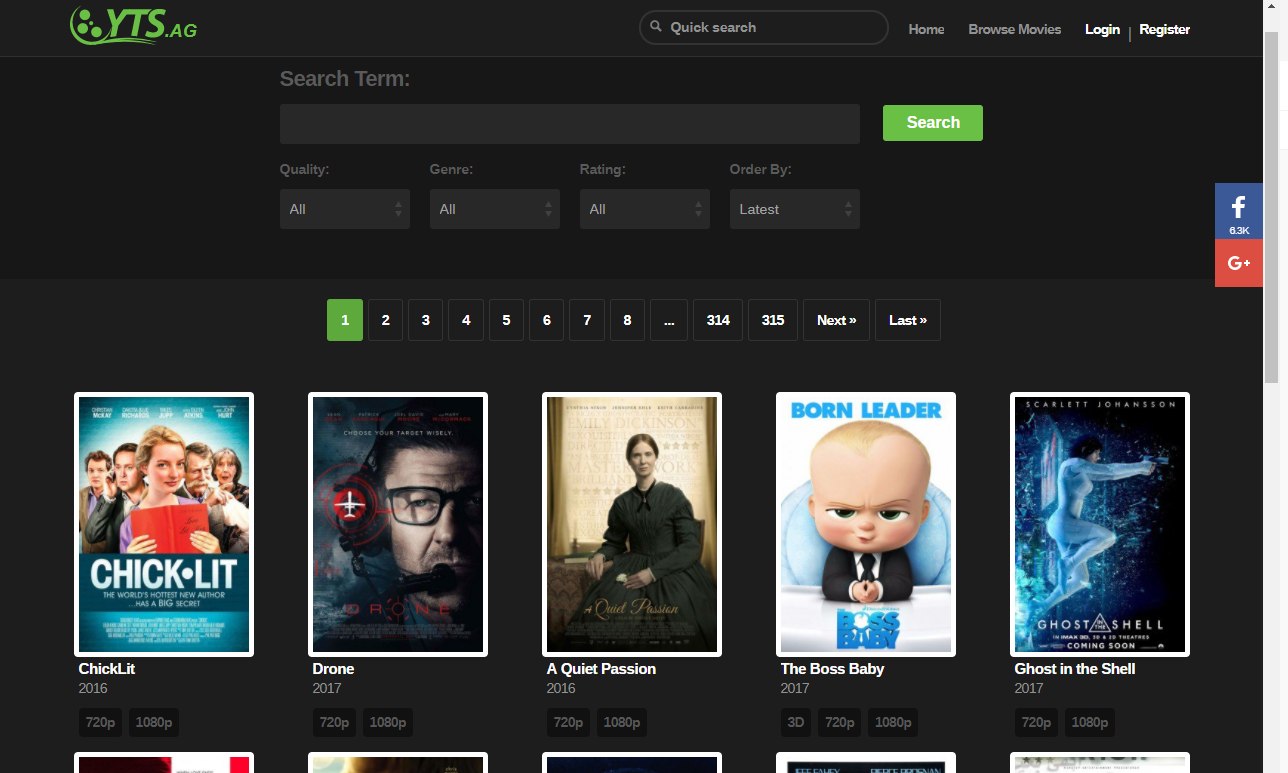Click the Next page button

[x=836, y=319]
